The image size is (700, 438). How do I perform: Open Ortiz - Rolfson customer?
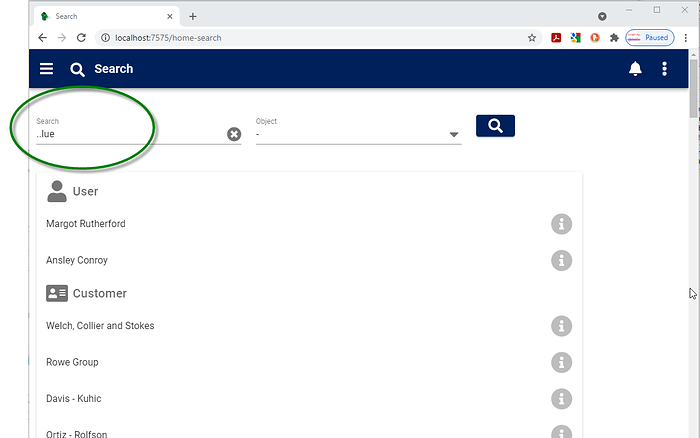pyautogui.click(x=76, y=434)
